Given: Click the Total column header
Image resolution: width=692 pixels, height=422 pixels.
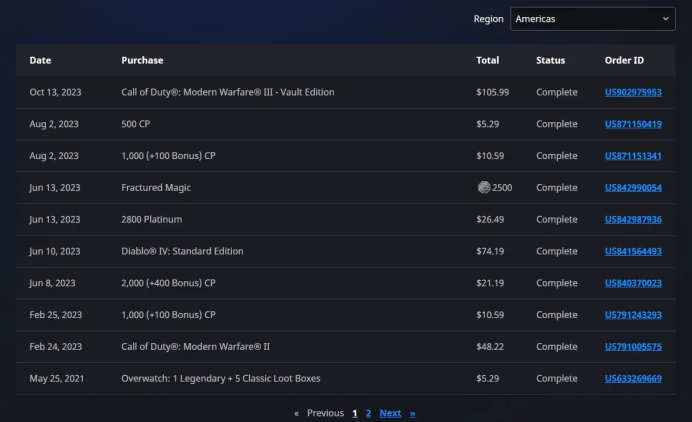Looking at the screenshot, I should 487,60.
